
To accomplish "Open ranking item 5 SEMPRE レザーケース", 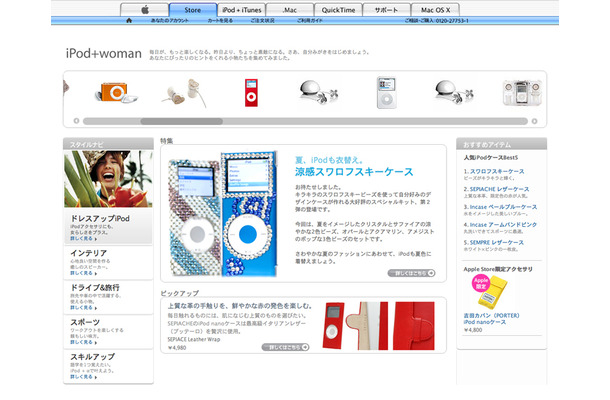I will tap(494, 242).
